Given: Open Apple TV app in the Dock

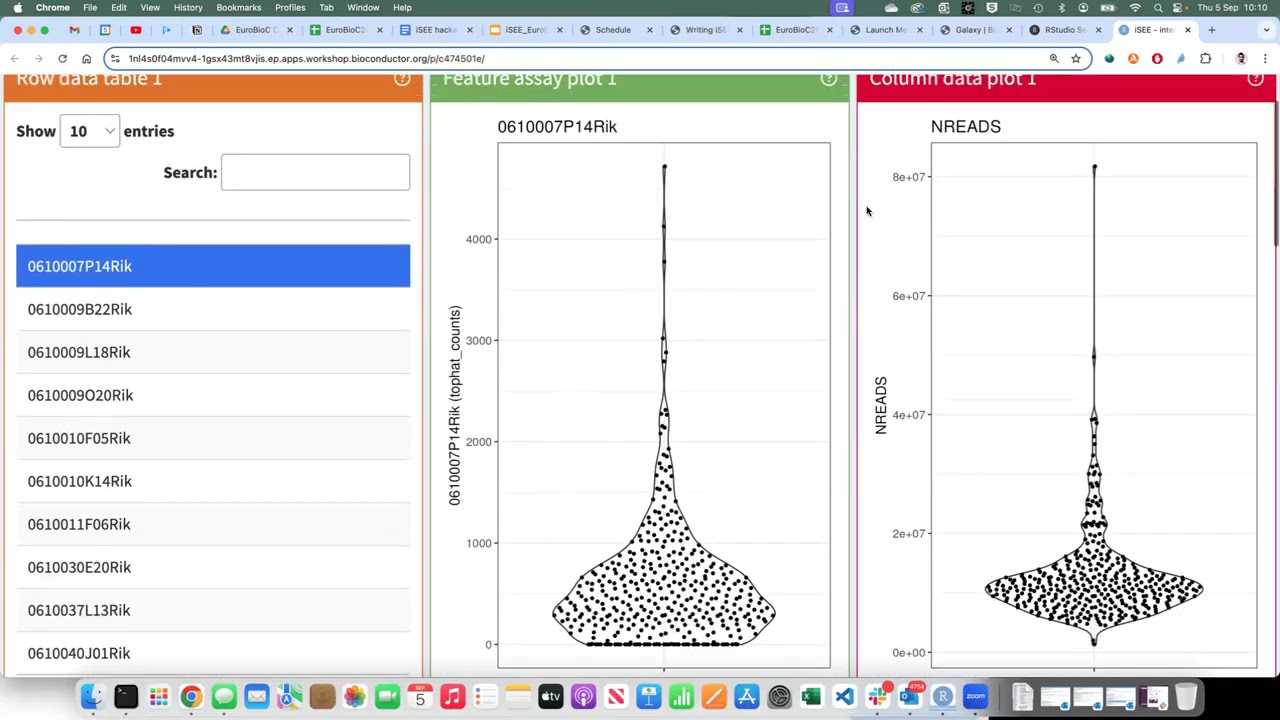Looking at the screenshot, I should [551, 696].
